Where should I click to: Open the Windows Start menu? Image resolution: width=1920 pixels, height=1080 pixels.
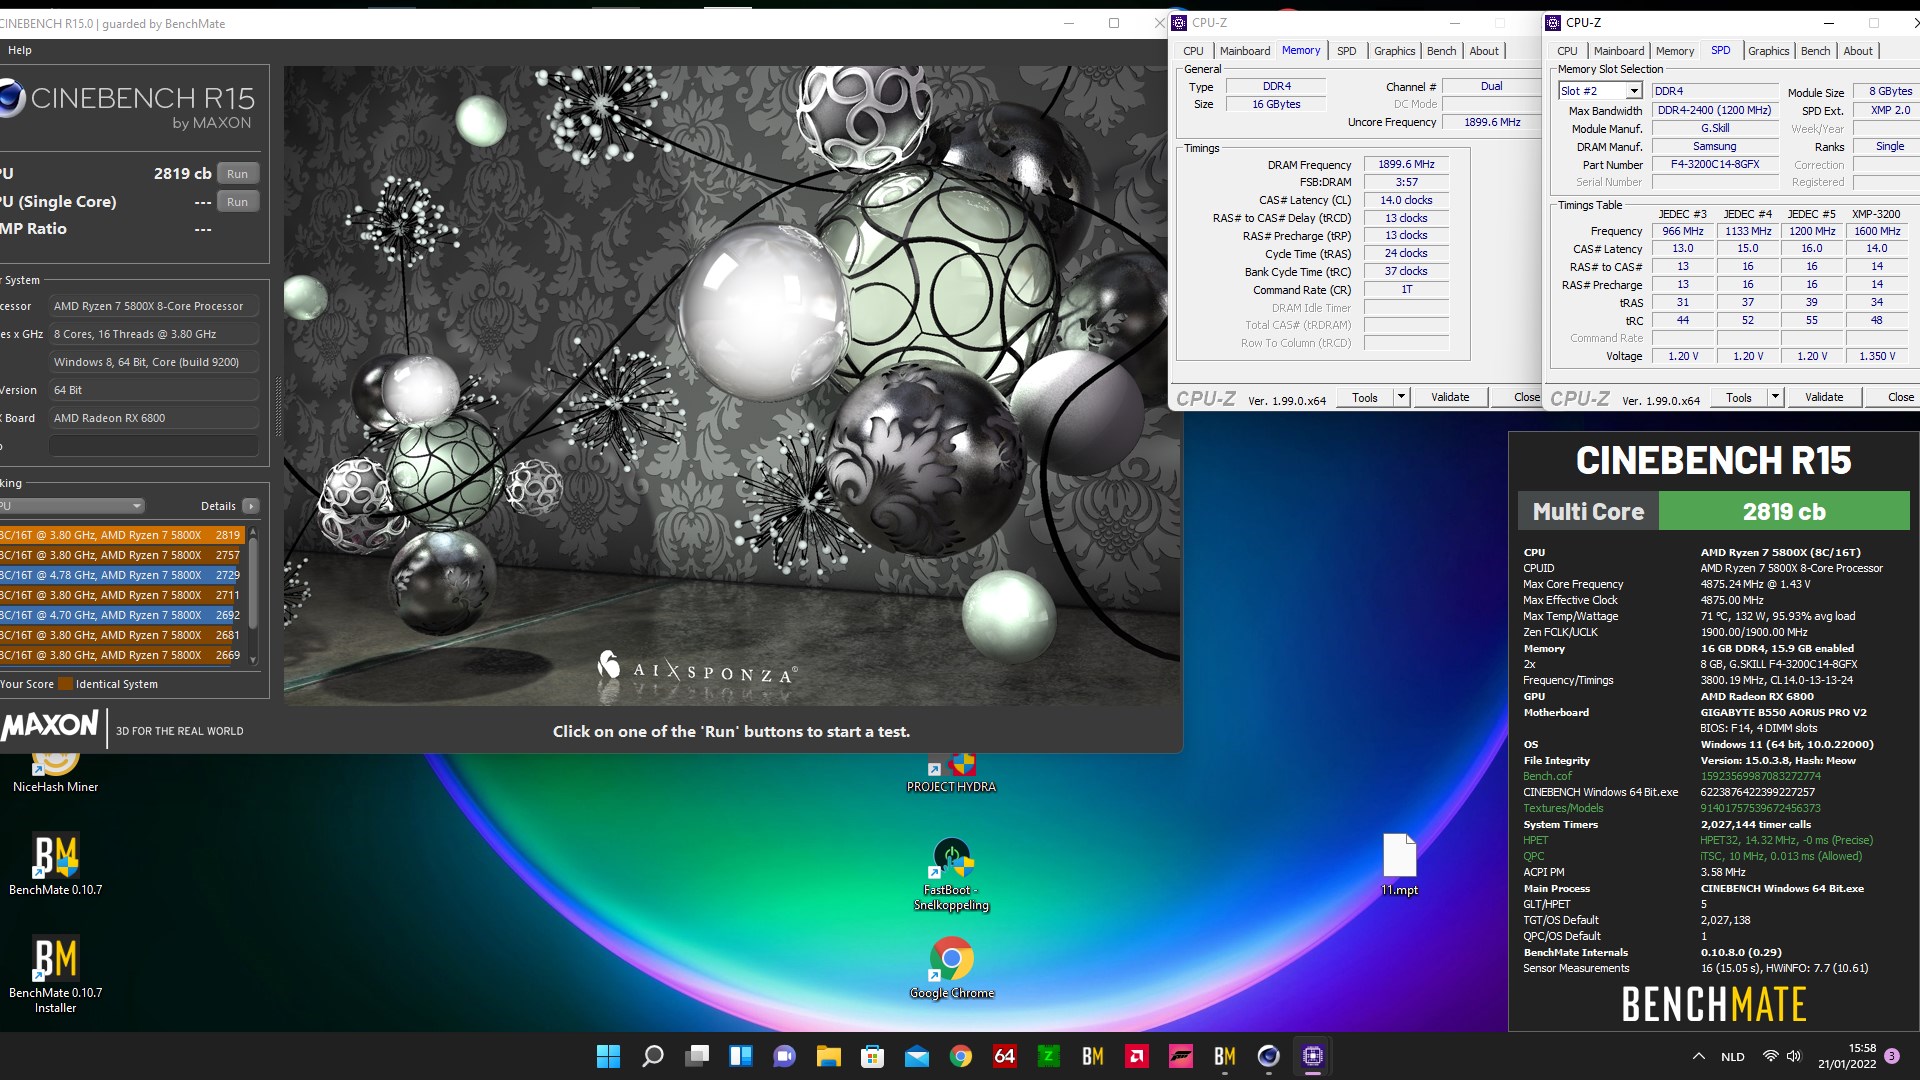point(608,1056)
